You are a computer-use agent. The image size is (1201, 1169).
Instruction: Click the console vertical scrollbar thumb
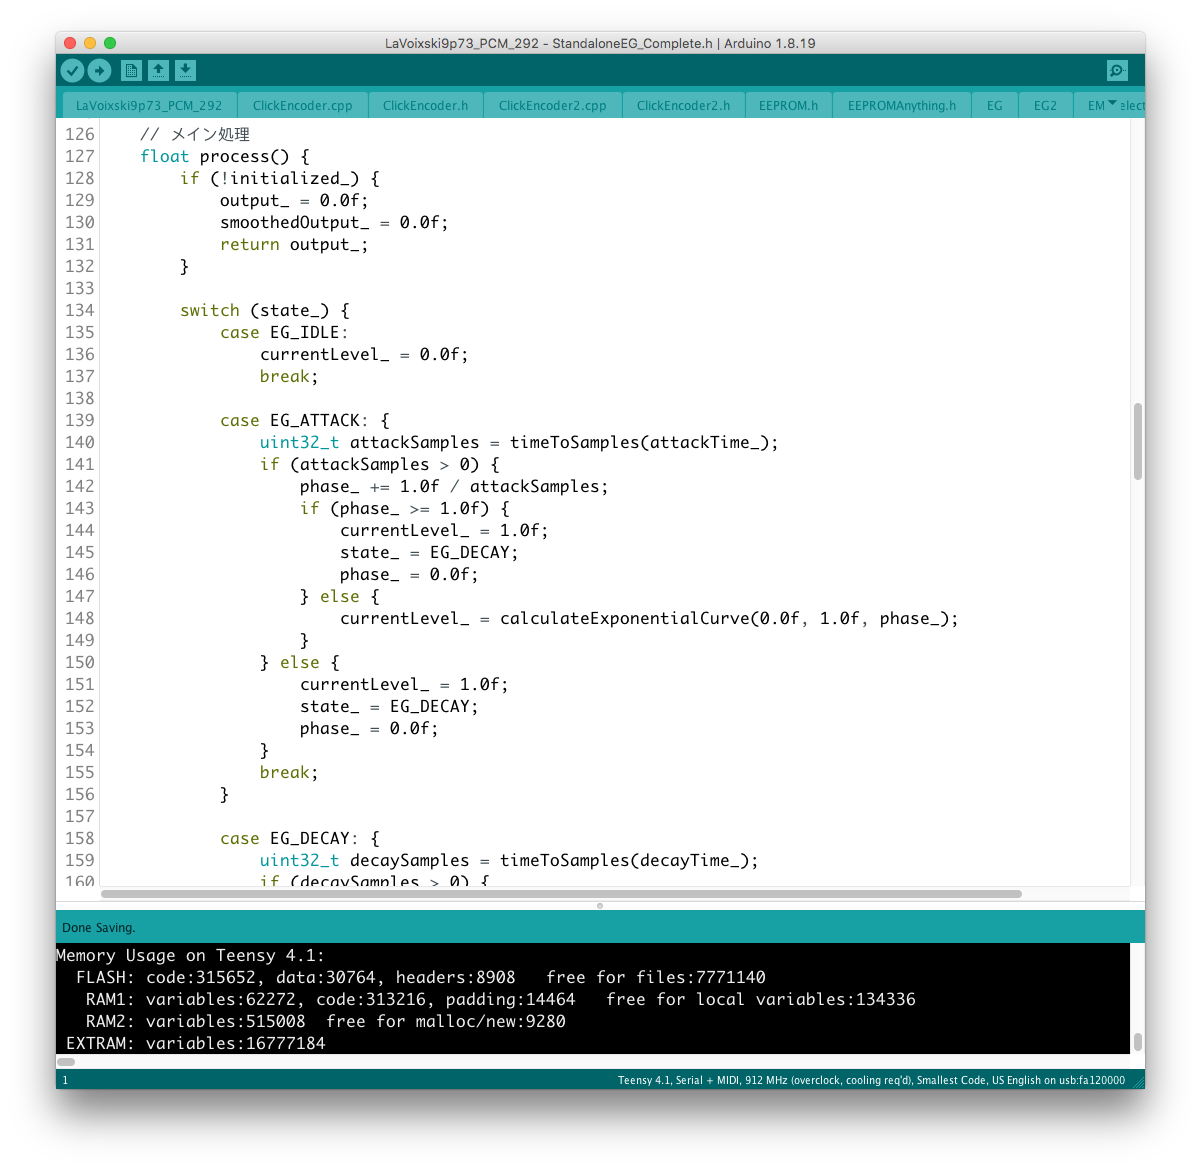1137,1041
